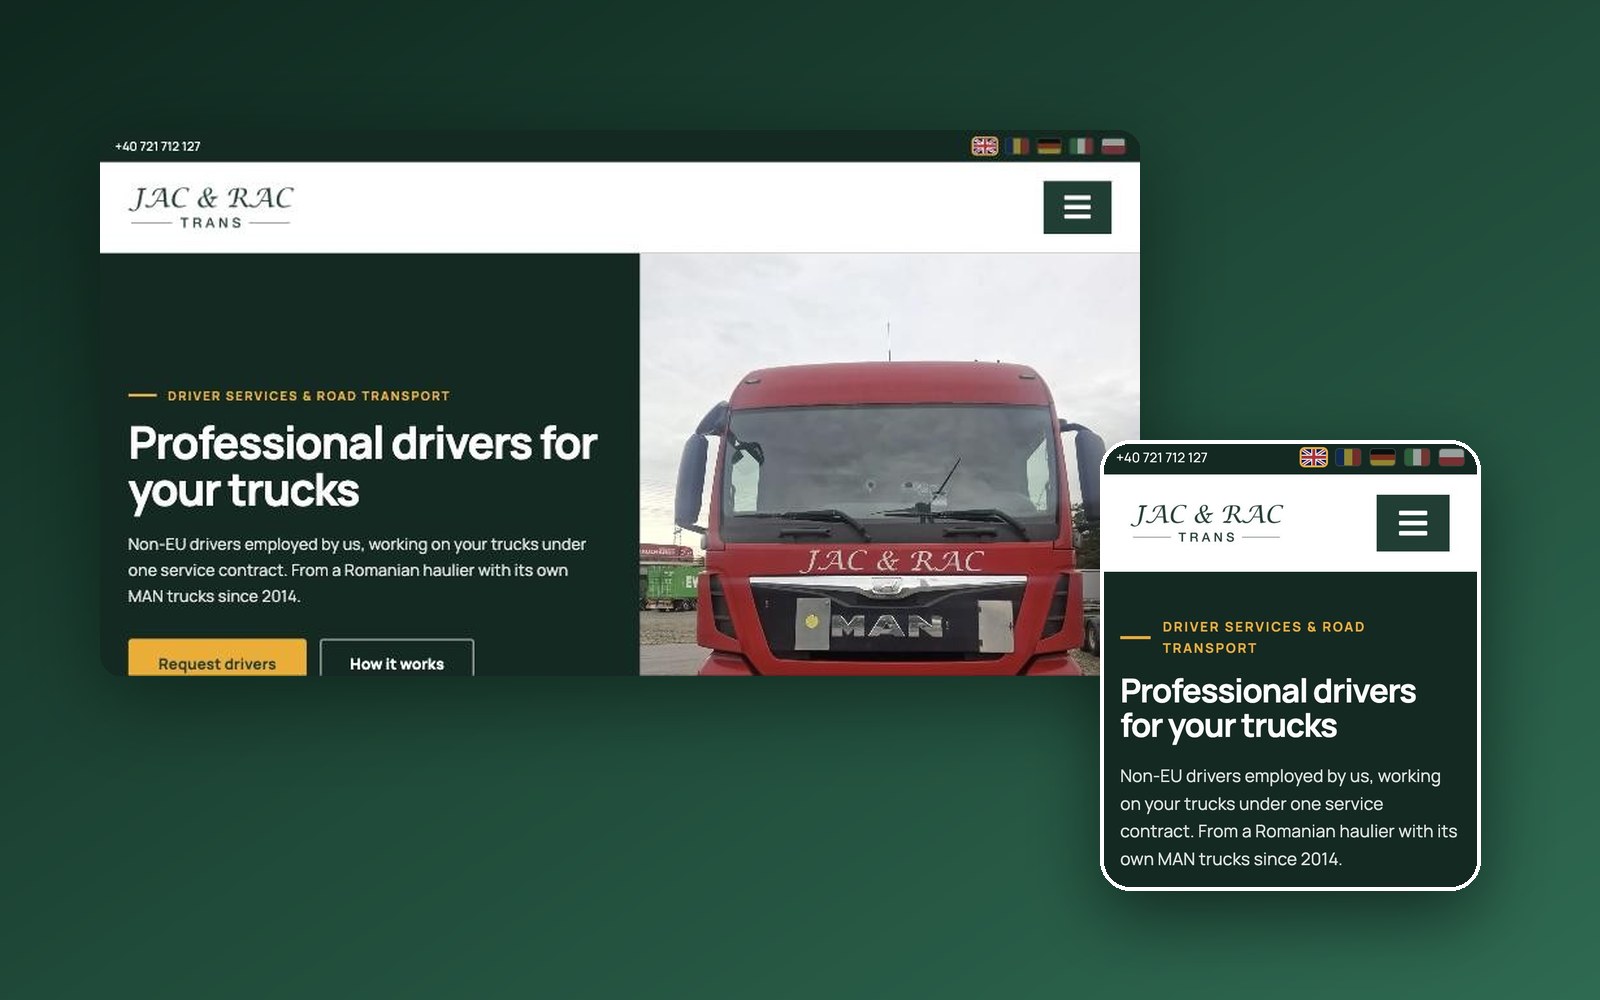Click the How it works button
This screenshot has height=1000, width=1600.
point(397,657)
